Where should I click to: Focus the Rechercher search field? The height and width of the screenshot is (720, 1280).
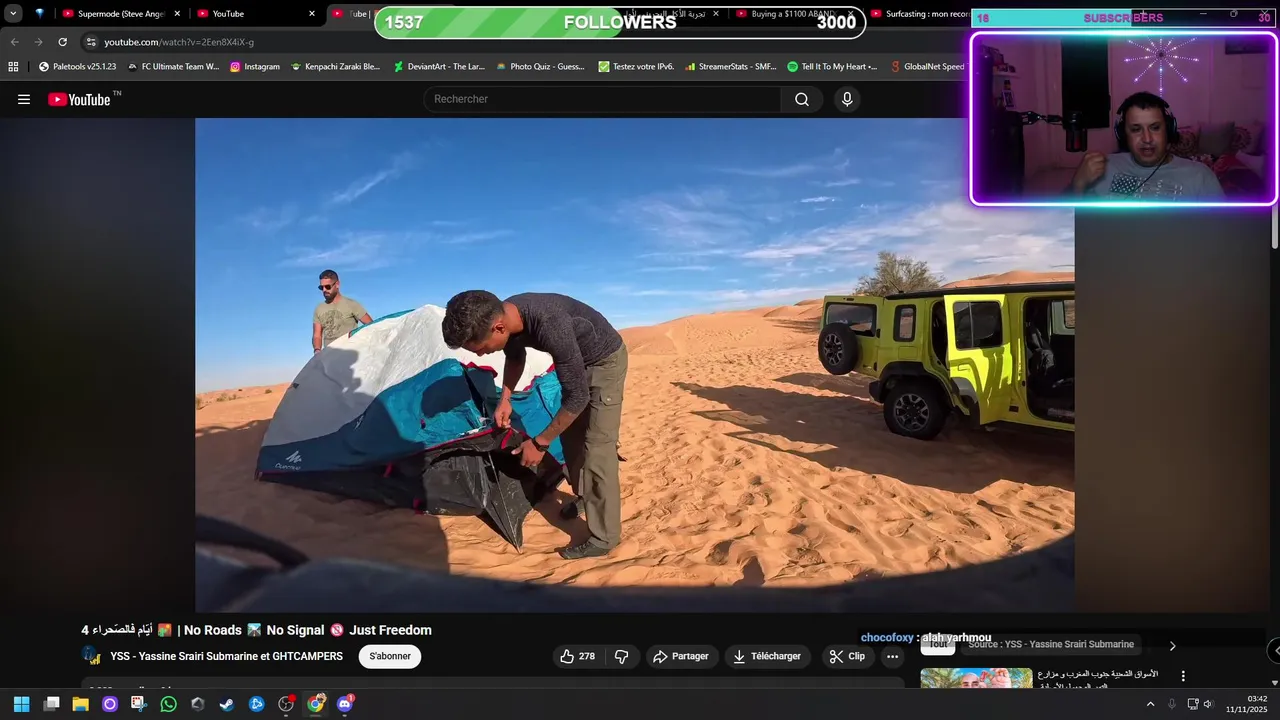click(x=603, y=99)
